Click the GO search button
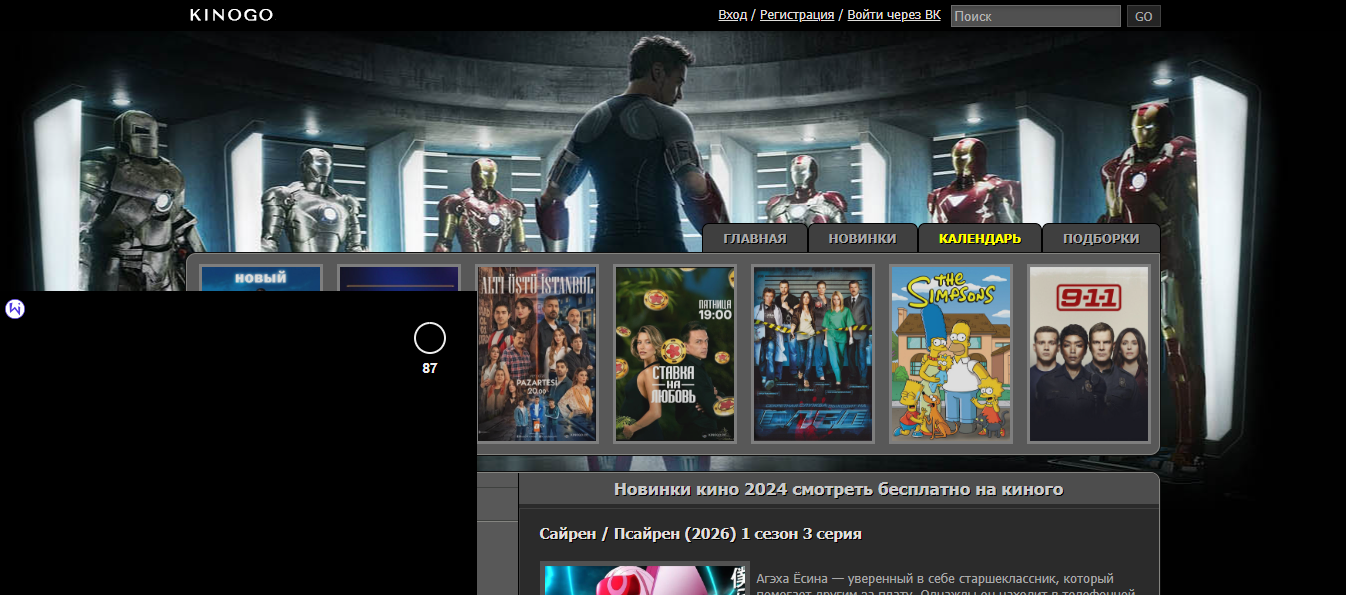 (x=1144, y=16)
